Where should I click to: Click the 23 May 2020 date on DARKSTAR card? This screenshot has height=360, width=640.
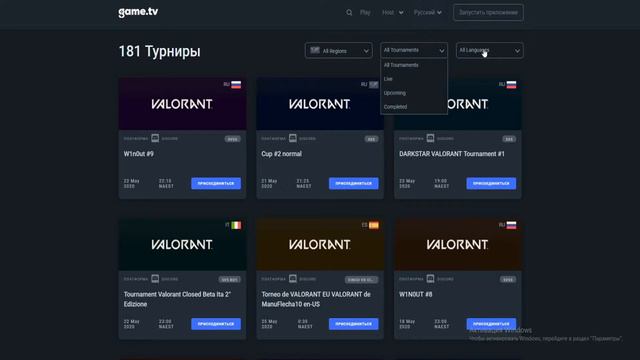point(407,183)
